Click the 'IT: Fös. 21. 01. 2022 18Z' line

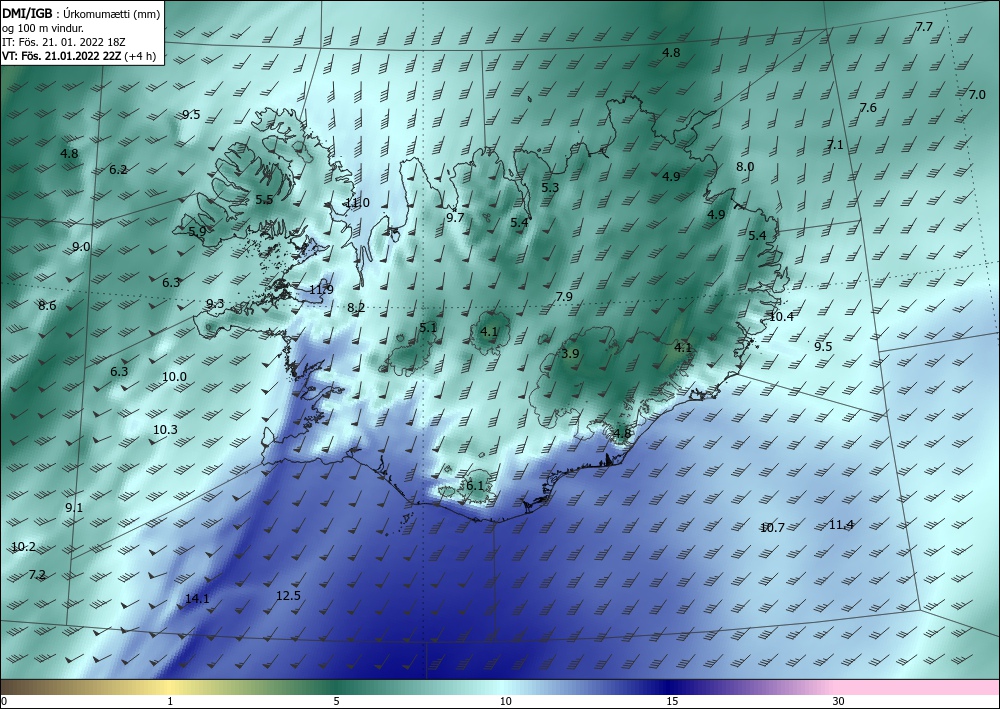pyautogui.click(x=63, y=41)
